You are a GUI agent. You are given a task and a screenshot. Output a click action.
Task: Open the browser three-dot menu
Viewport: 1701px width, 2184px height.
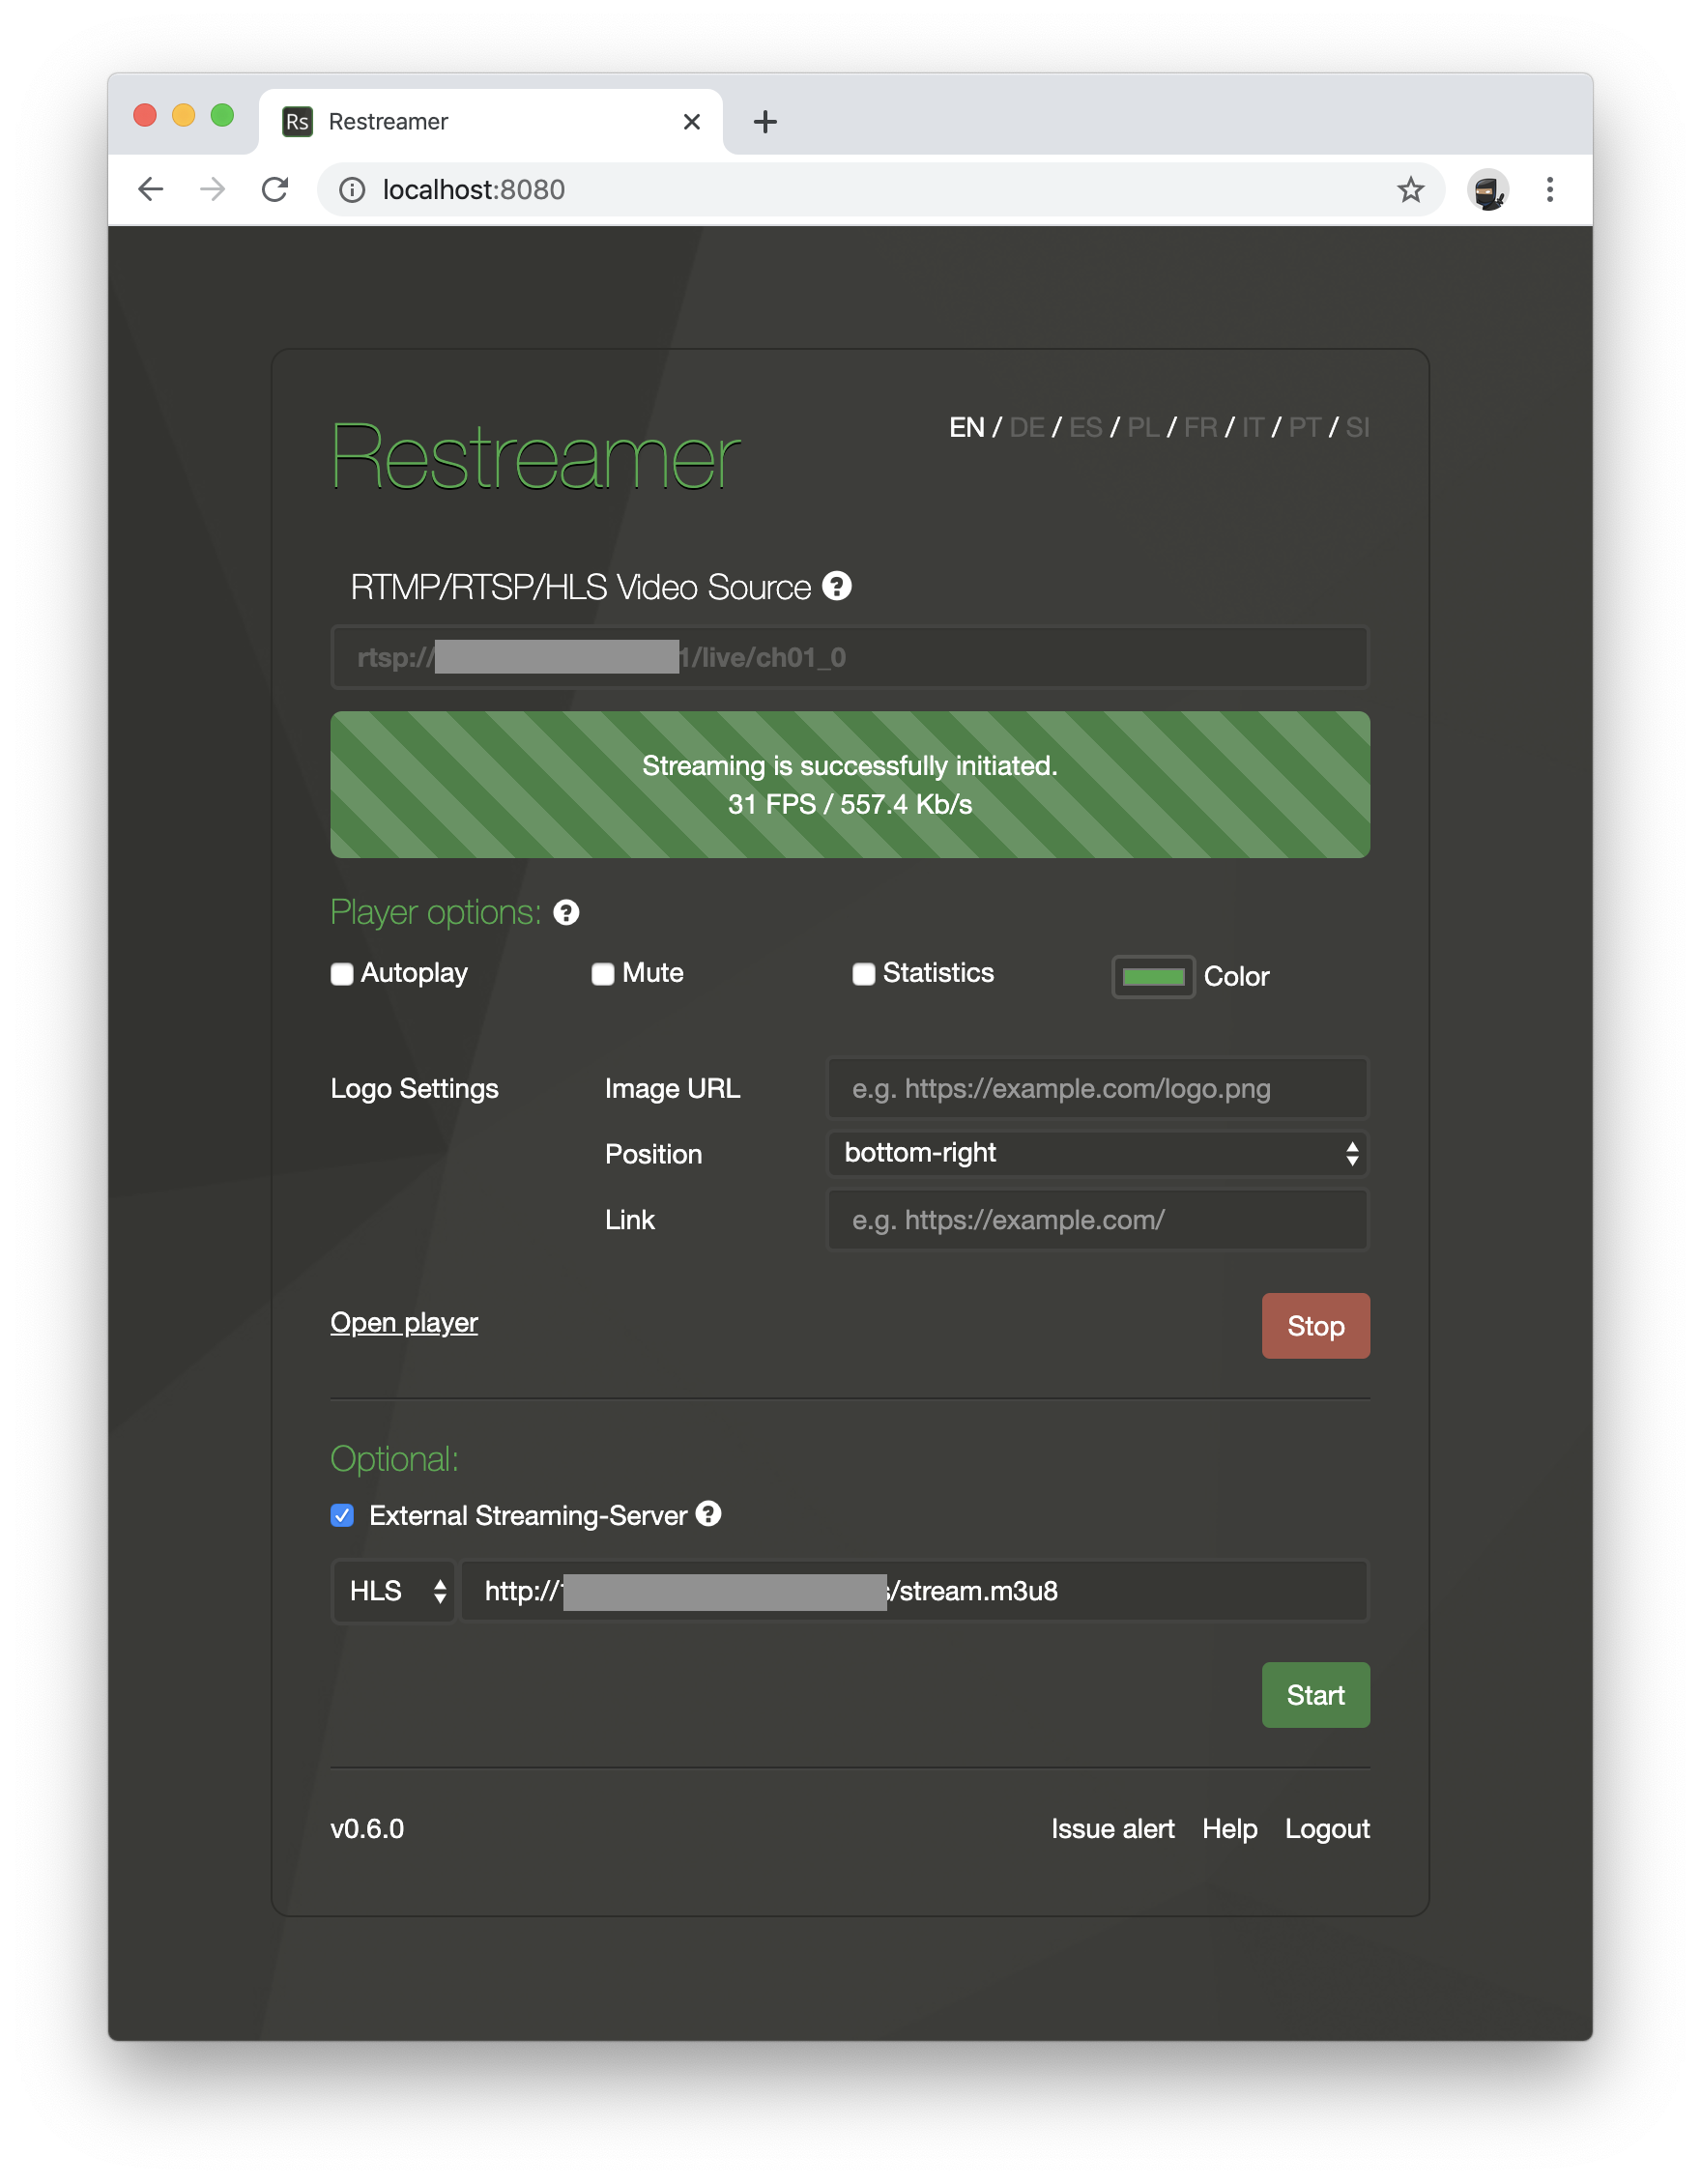[1549, 189]
